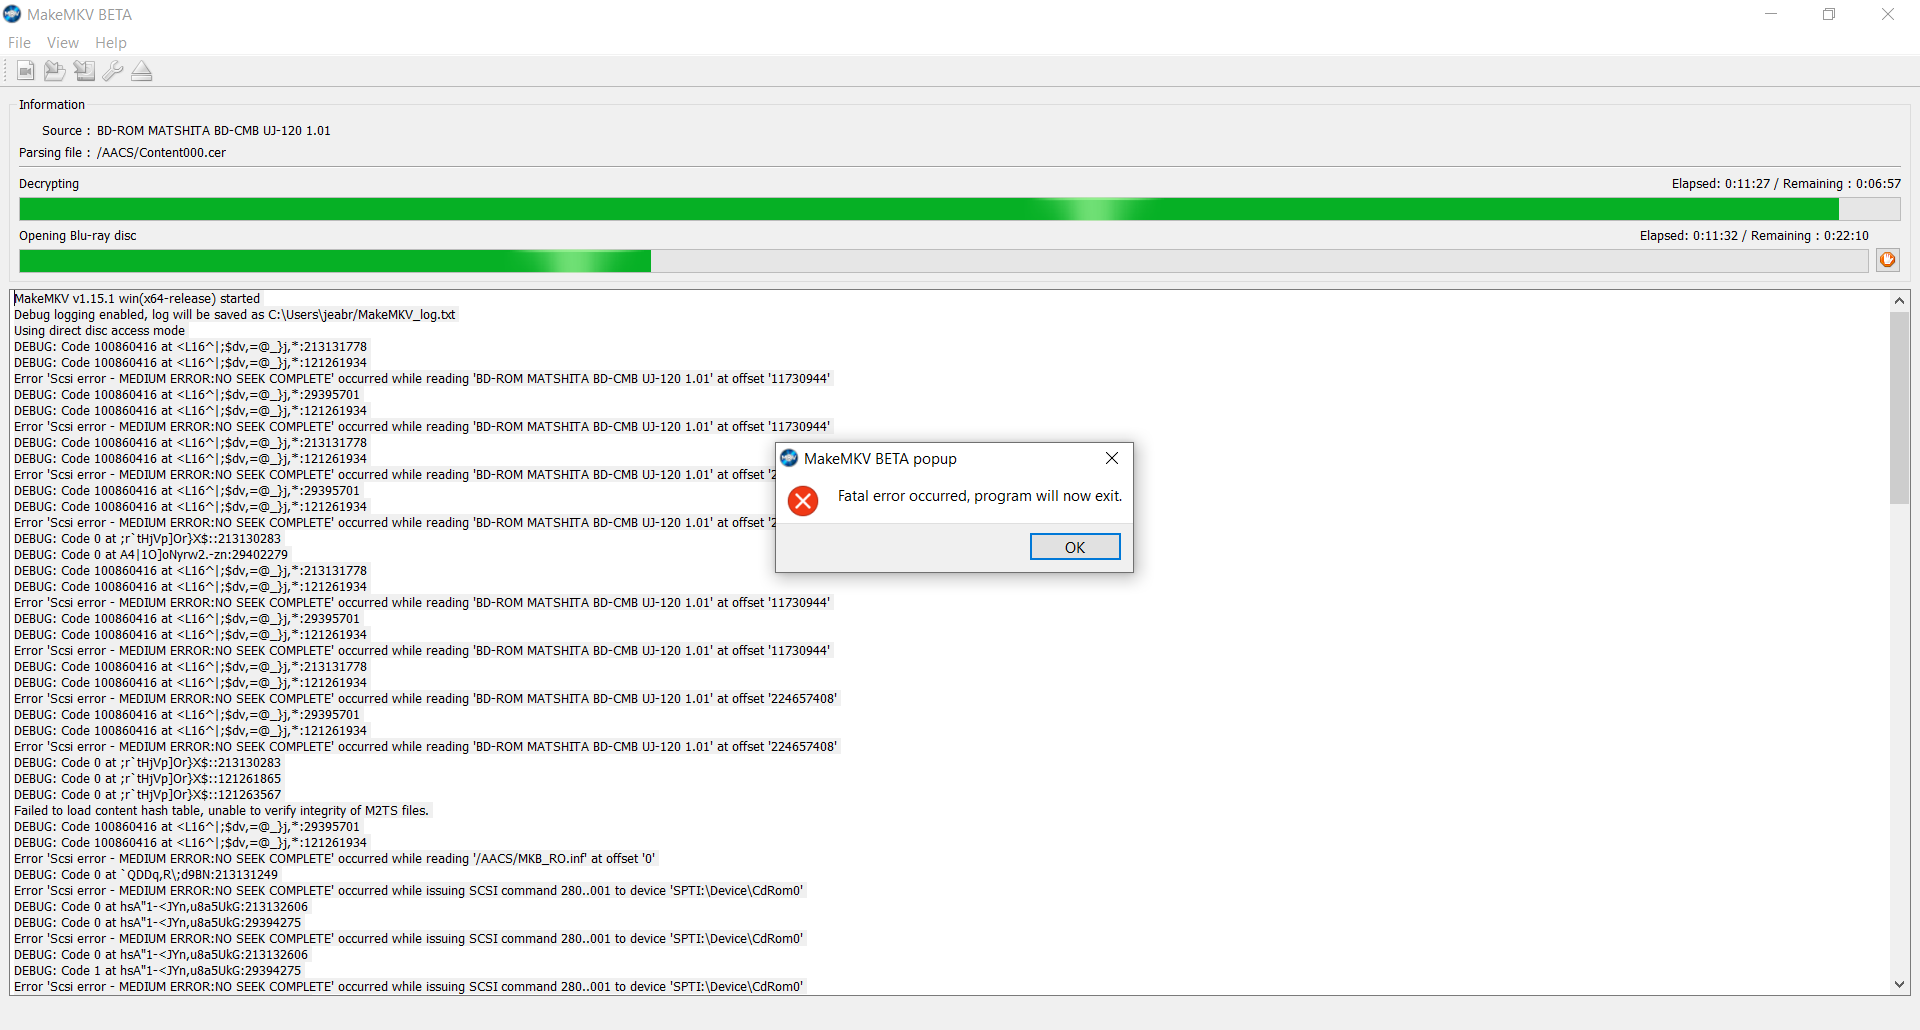Click the Parsing file path /AACS/Content000.cer
The height and width of the screenshot is (1030, 1920).
[x=161, y=153]
